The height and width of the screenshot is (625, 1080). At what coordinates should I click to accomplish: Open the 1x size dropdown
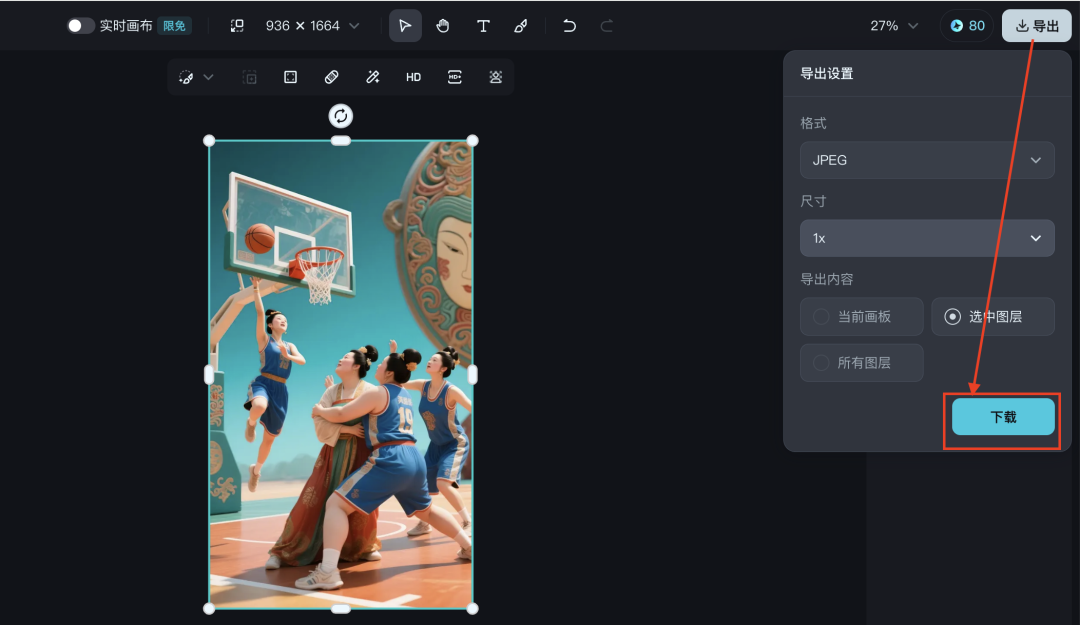(x=926, y=238)
